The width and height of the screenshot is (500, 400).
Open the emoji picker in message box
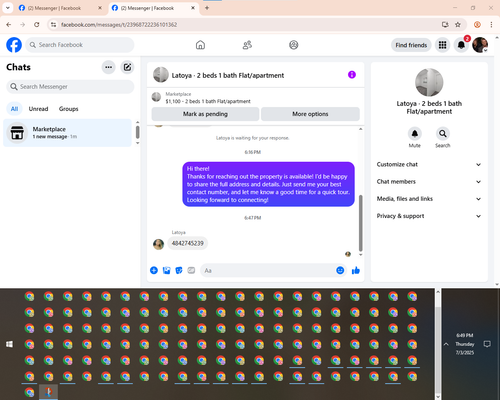[x=340, y=270]
